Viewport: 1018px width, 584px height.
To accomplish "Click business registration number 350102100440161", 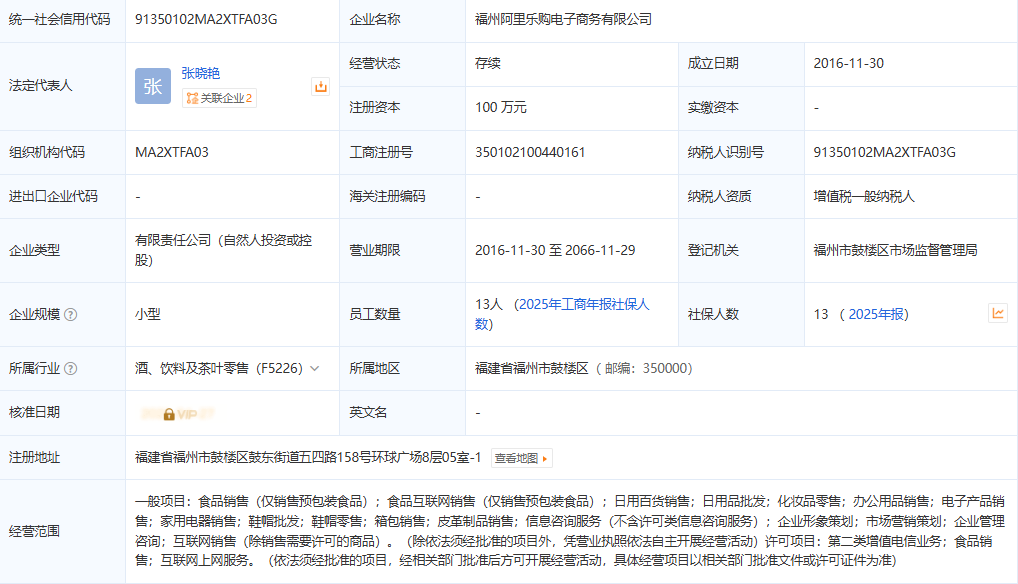I will point(530,152).
